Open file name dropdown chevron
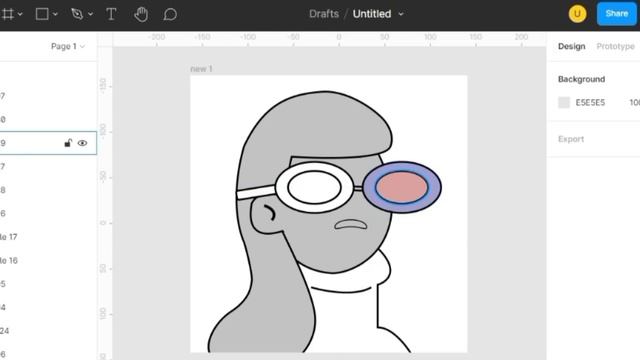The width and height of the screenshot is (640, 360). click(x=401, y=14)
